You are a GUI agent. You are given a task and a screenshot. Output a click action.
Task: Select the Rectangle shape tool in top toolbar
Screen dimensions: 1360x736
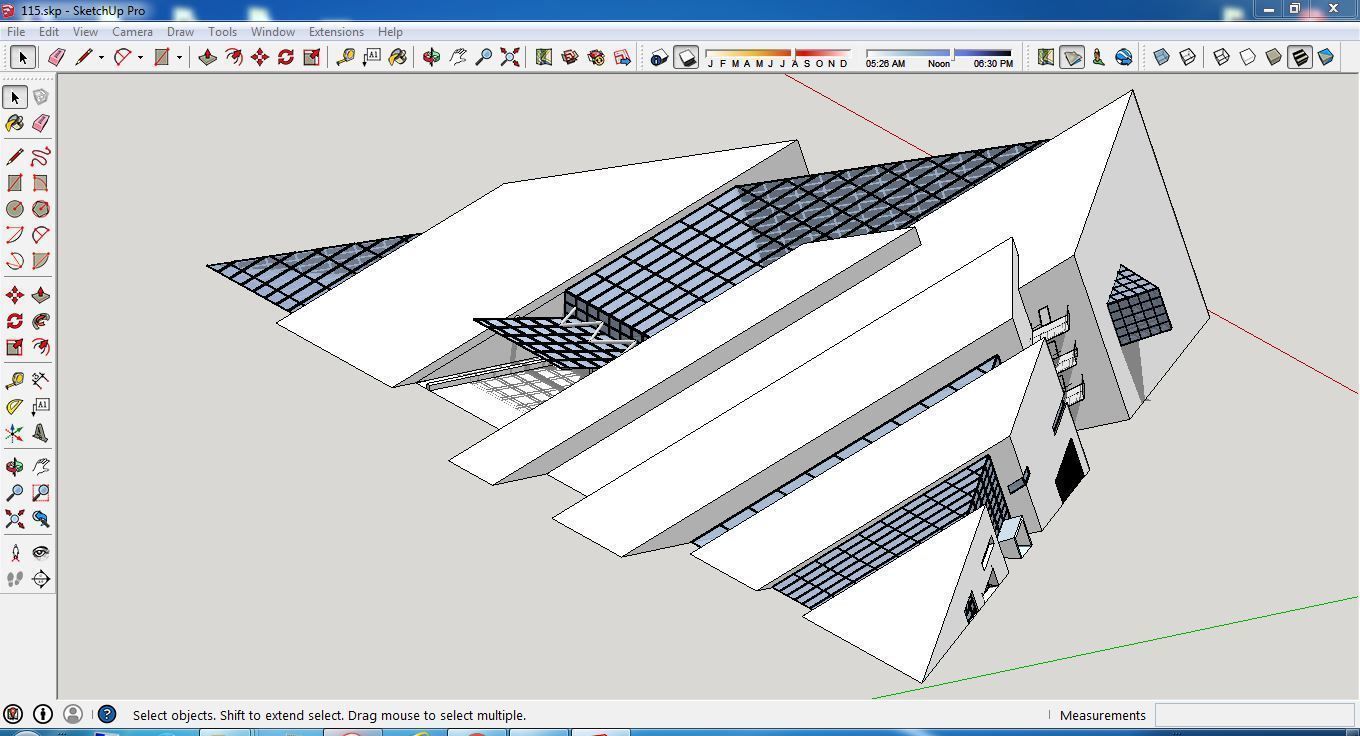point(161,57)
